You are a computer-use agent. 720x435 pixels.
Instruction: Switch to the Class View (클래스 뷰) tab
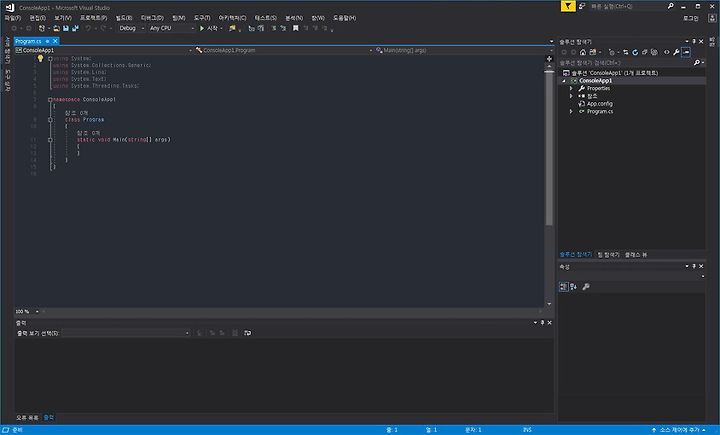click(x=636, y=254)
